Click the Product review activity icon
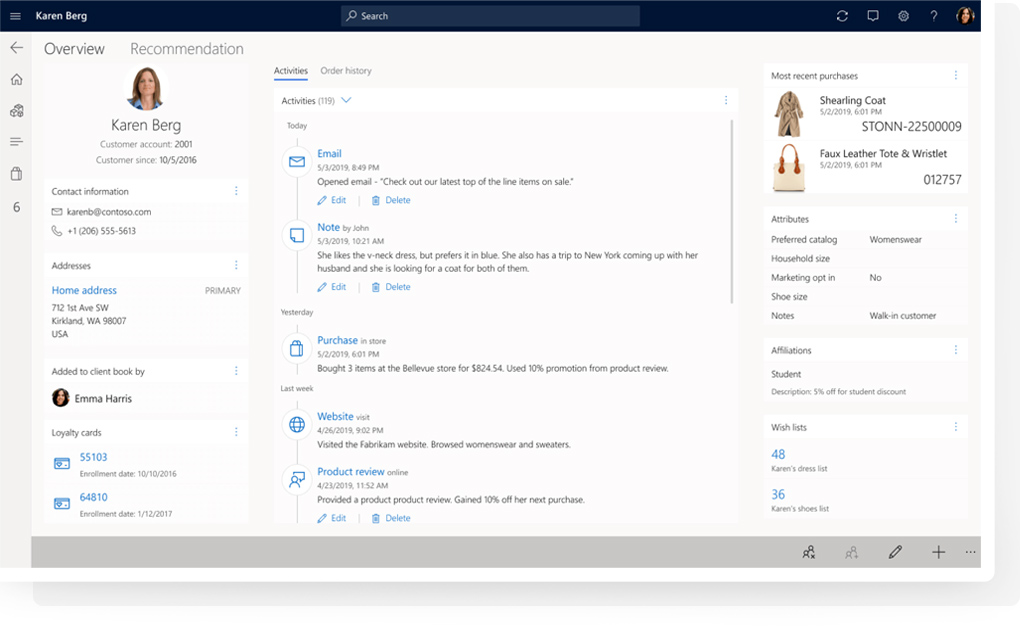1020x632 pixels. tap(297, 480)
